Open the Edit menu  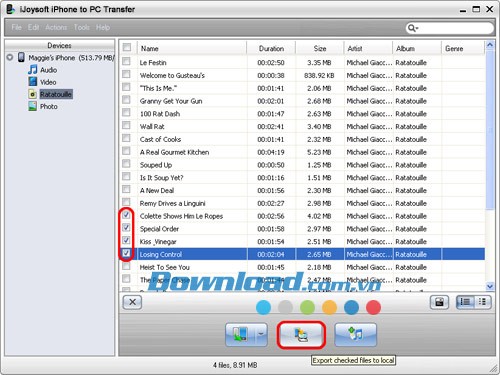[x=33, y=27]
